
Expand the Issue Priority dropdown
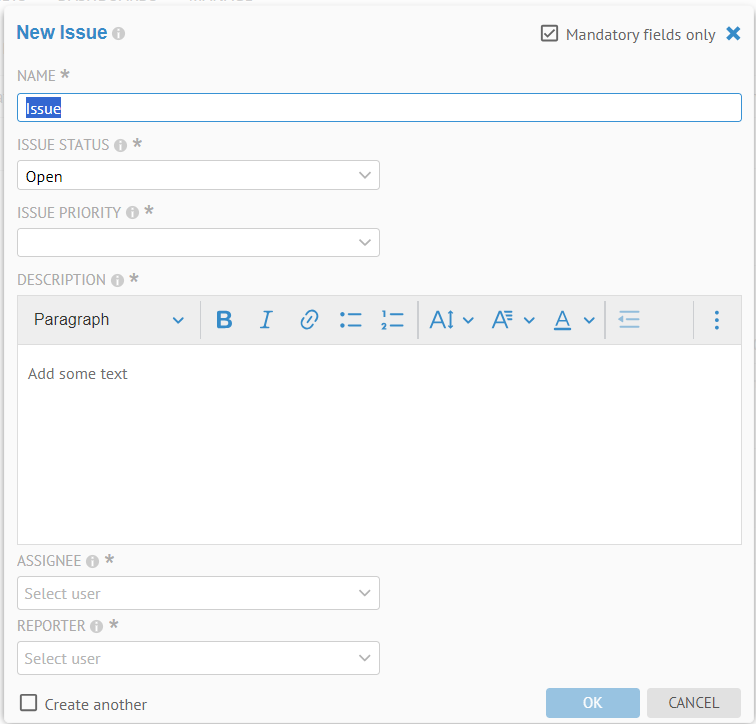click(x=198, y=243)
